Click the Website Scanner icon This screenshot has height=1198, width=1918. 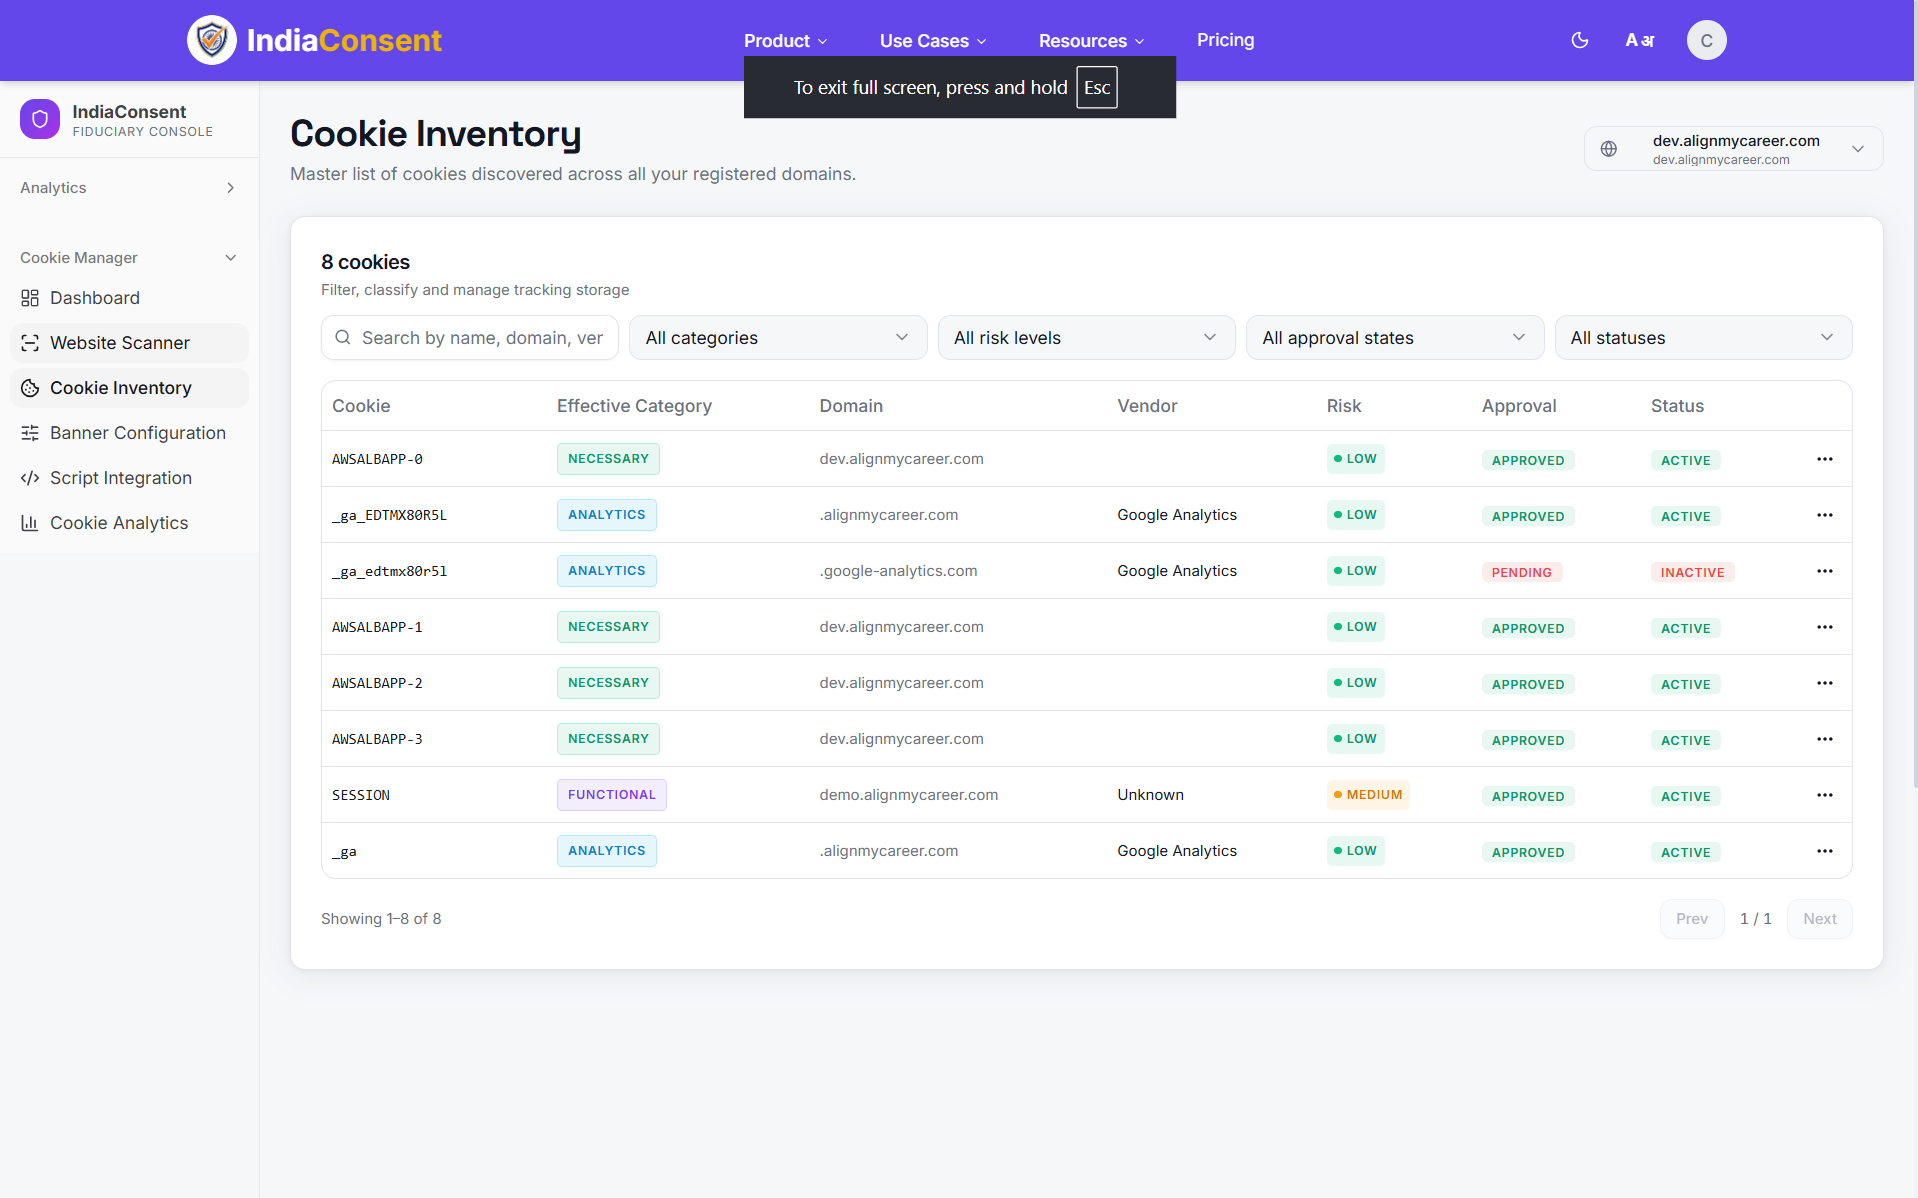(x=30, y=343)
